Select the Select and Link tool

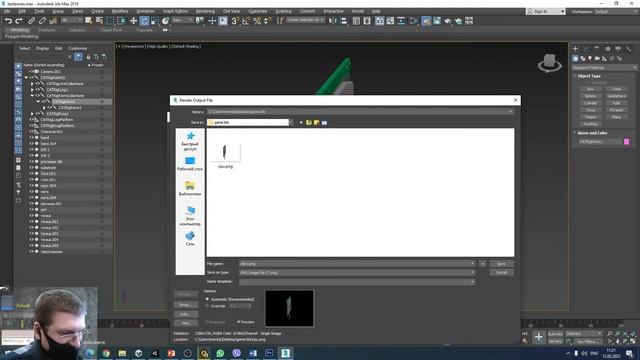pyautogui.click(x=31, y=21)
